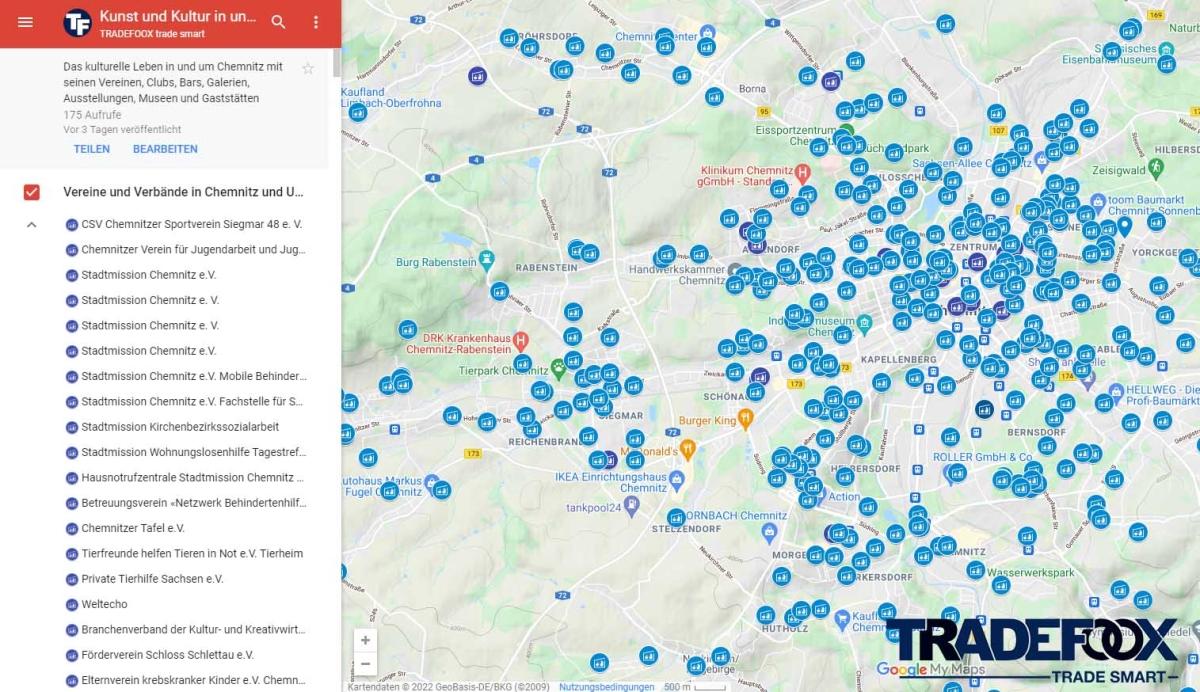Uncheck the Vereine und Verbände layer
The height and width of the screenshot is (692, 1200).
tap(31, 192)
